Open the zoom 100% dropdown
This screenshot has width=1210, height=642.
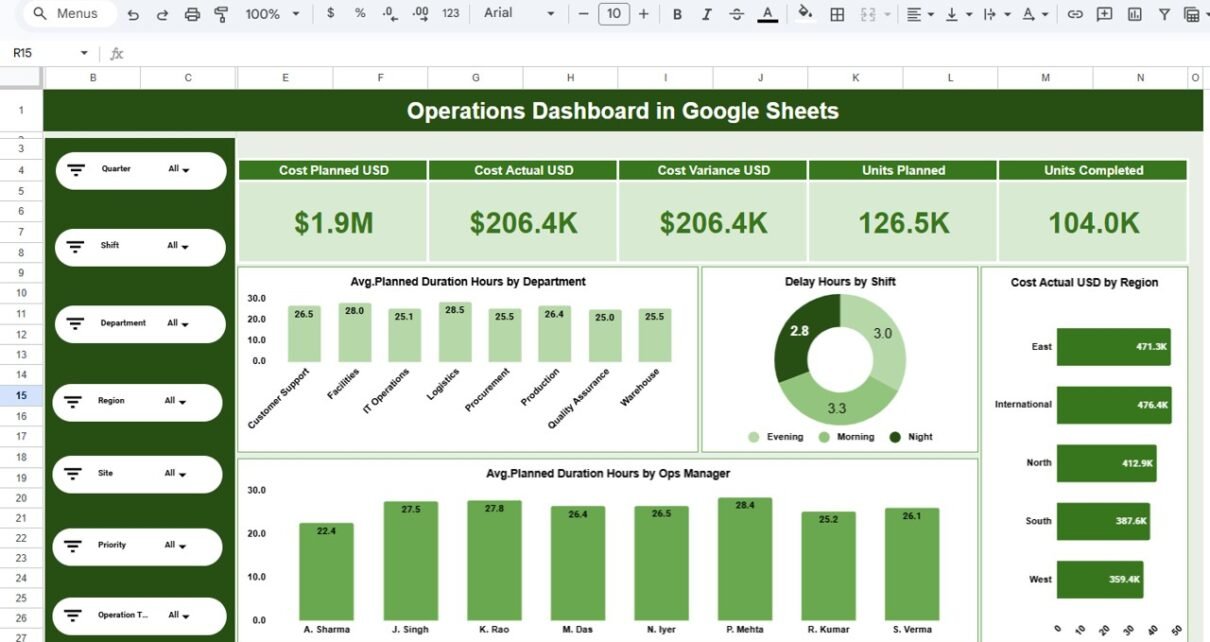[272, 14]
